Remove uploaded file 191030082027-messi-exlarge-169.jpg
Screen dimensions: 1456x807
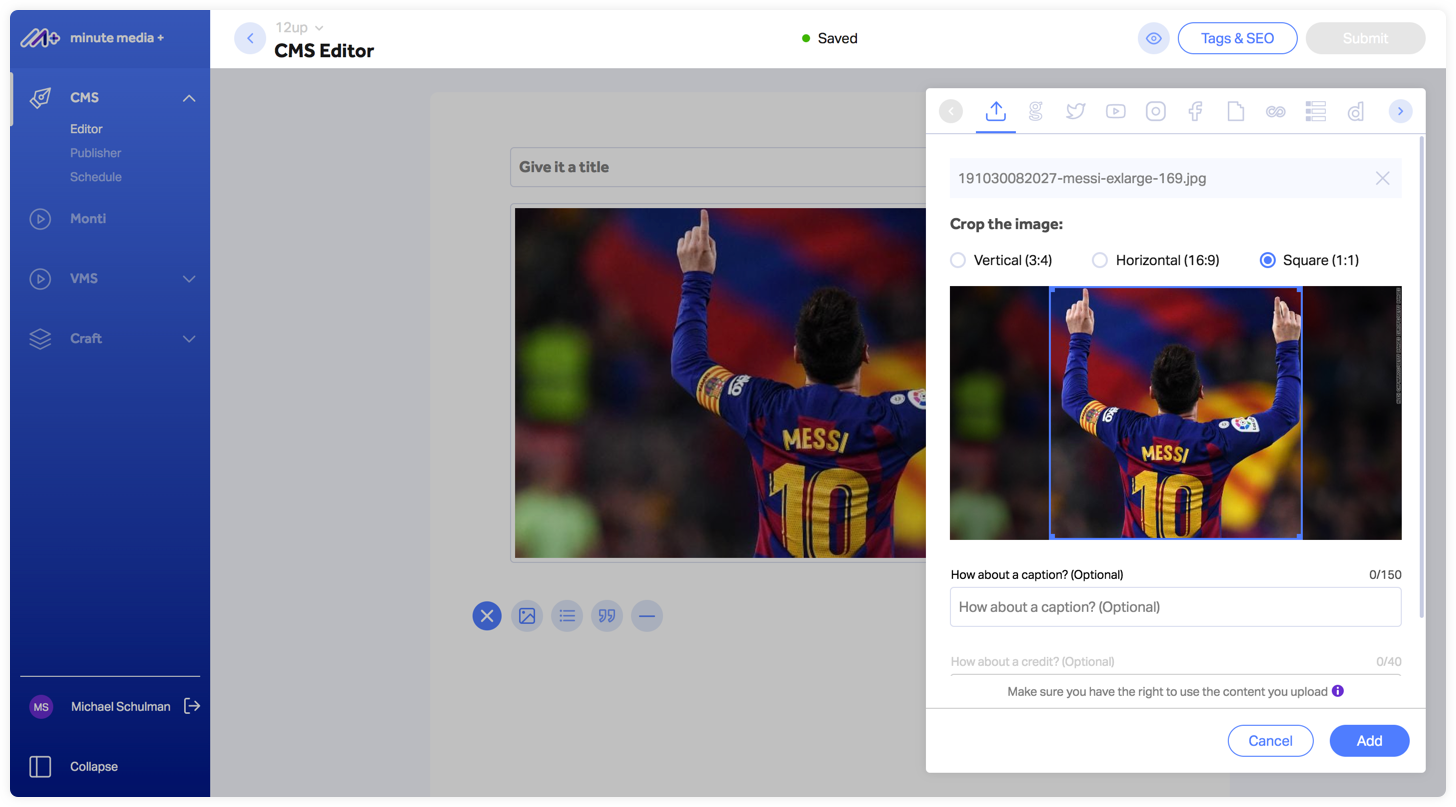(1383, 178)
